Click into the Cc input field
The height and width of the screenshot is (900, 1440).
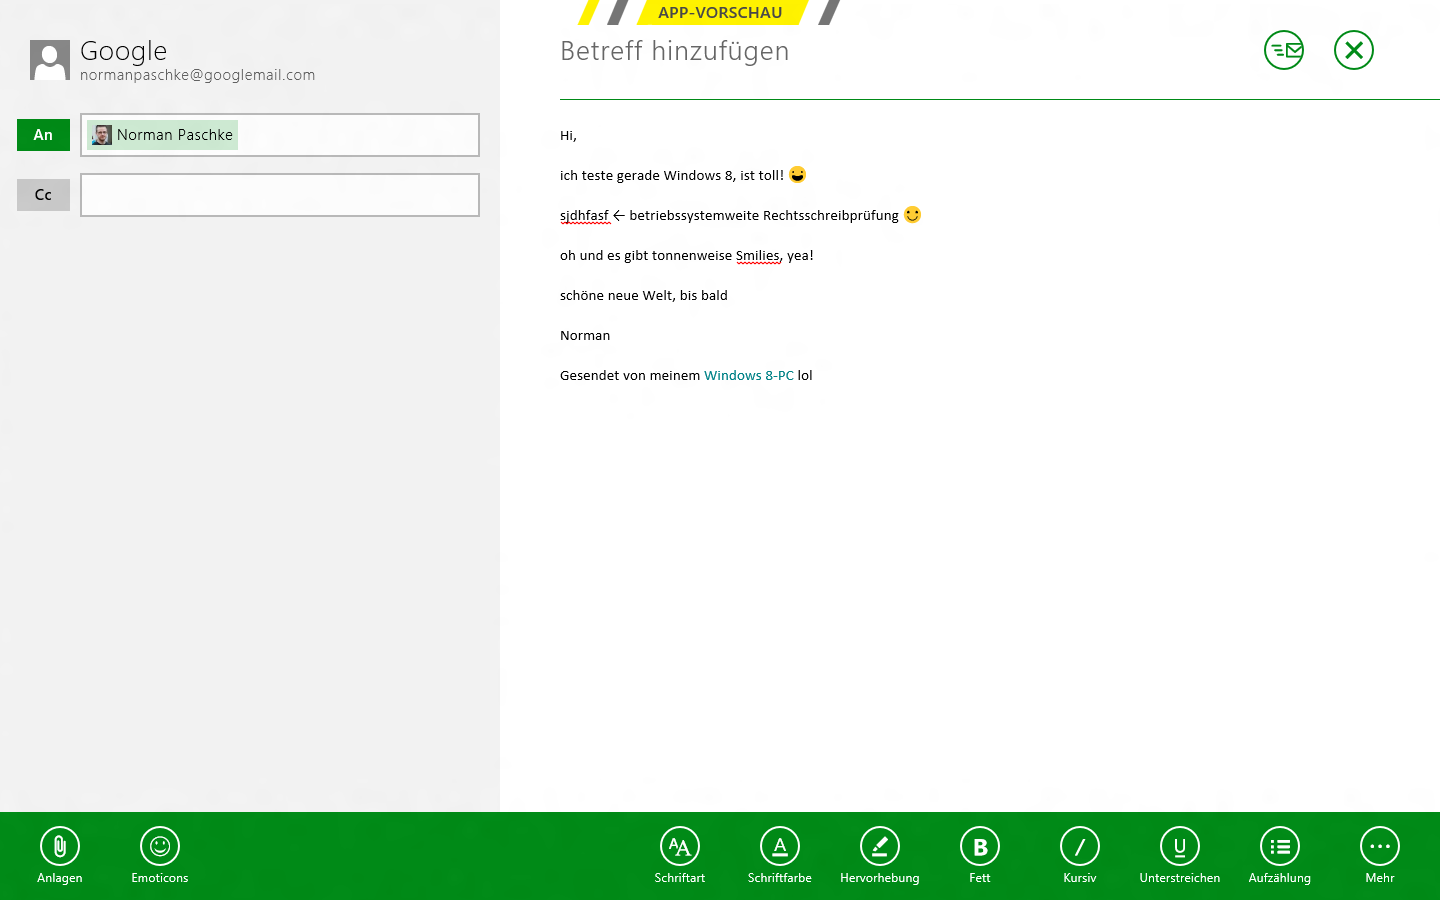(280, 195)
